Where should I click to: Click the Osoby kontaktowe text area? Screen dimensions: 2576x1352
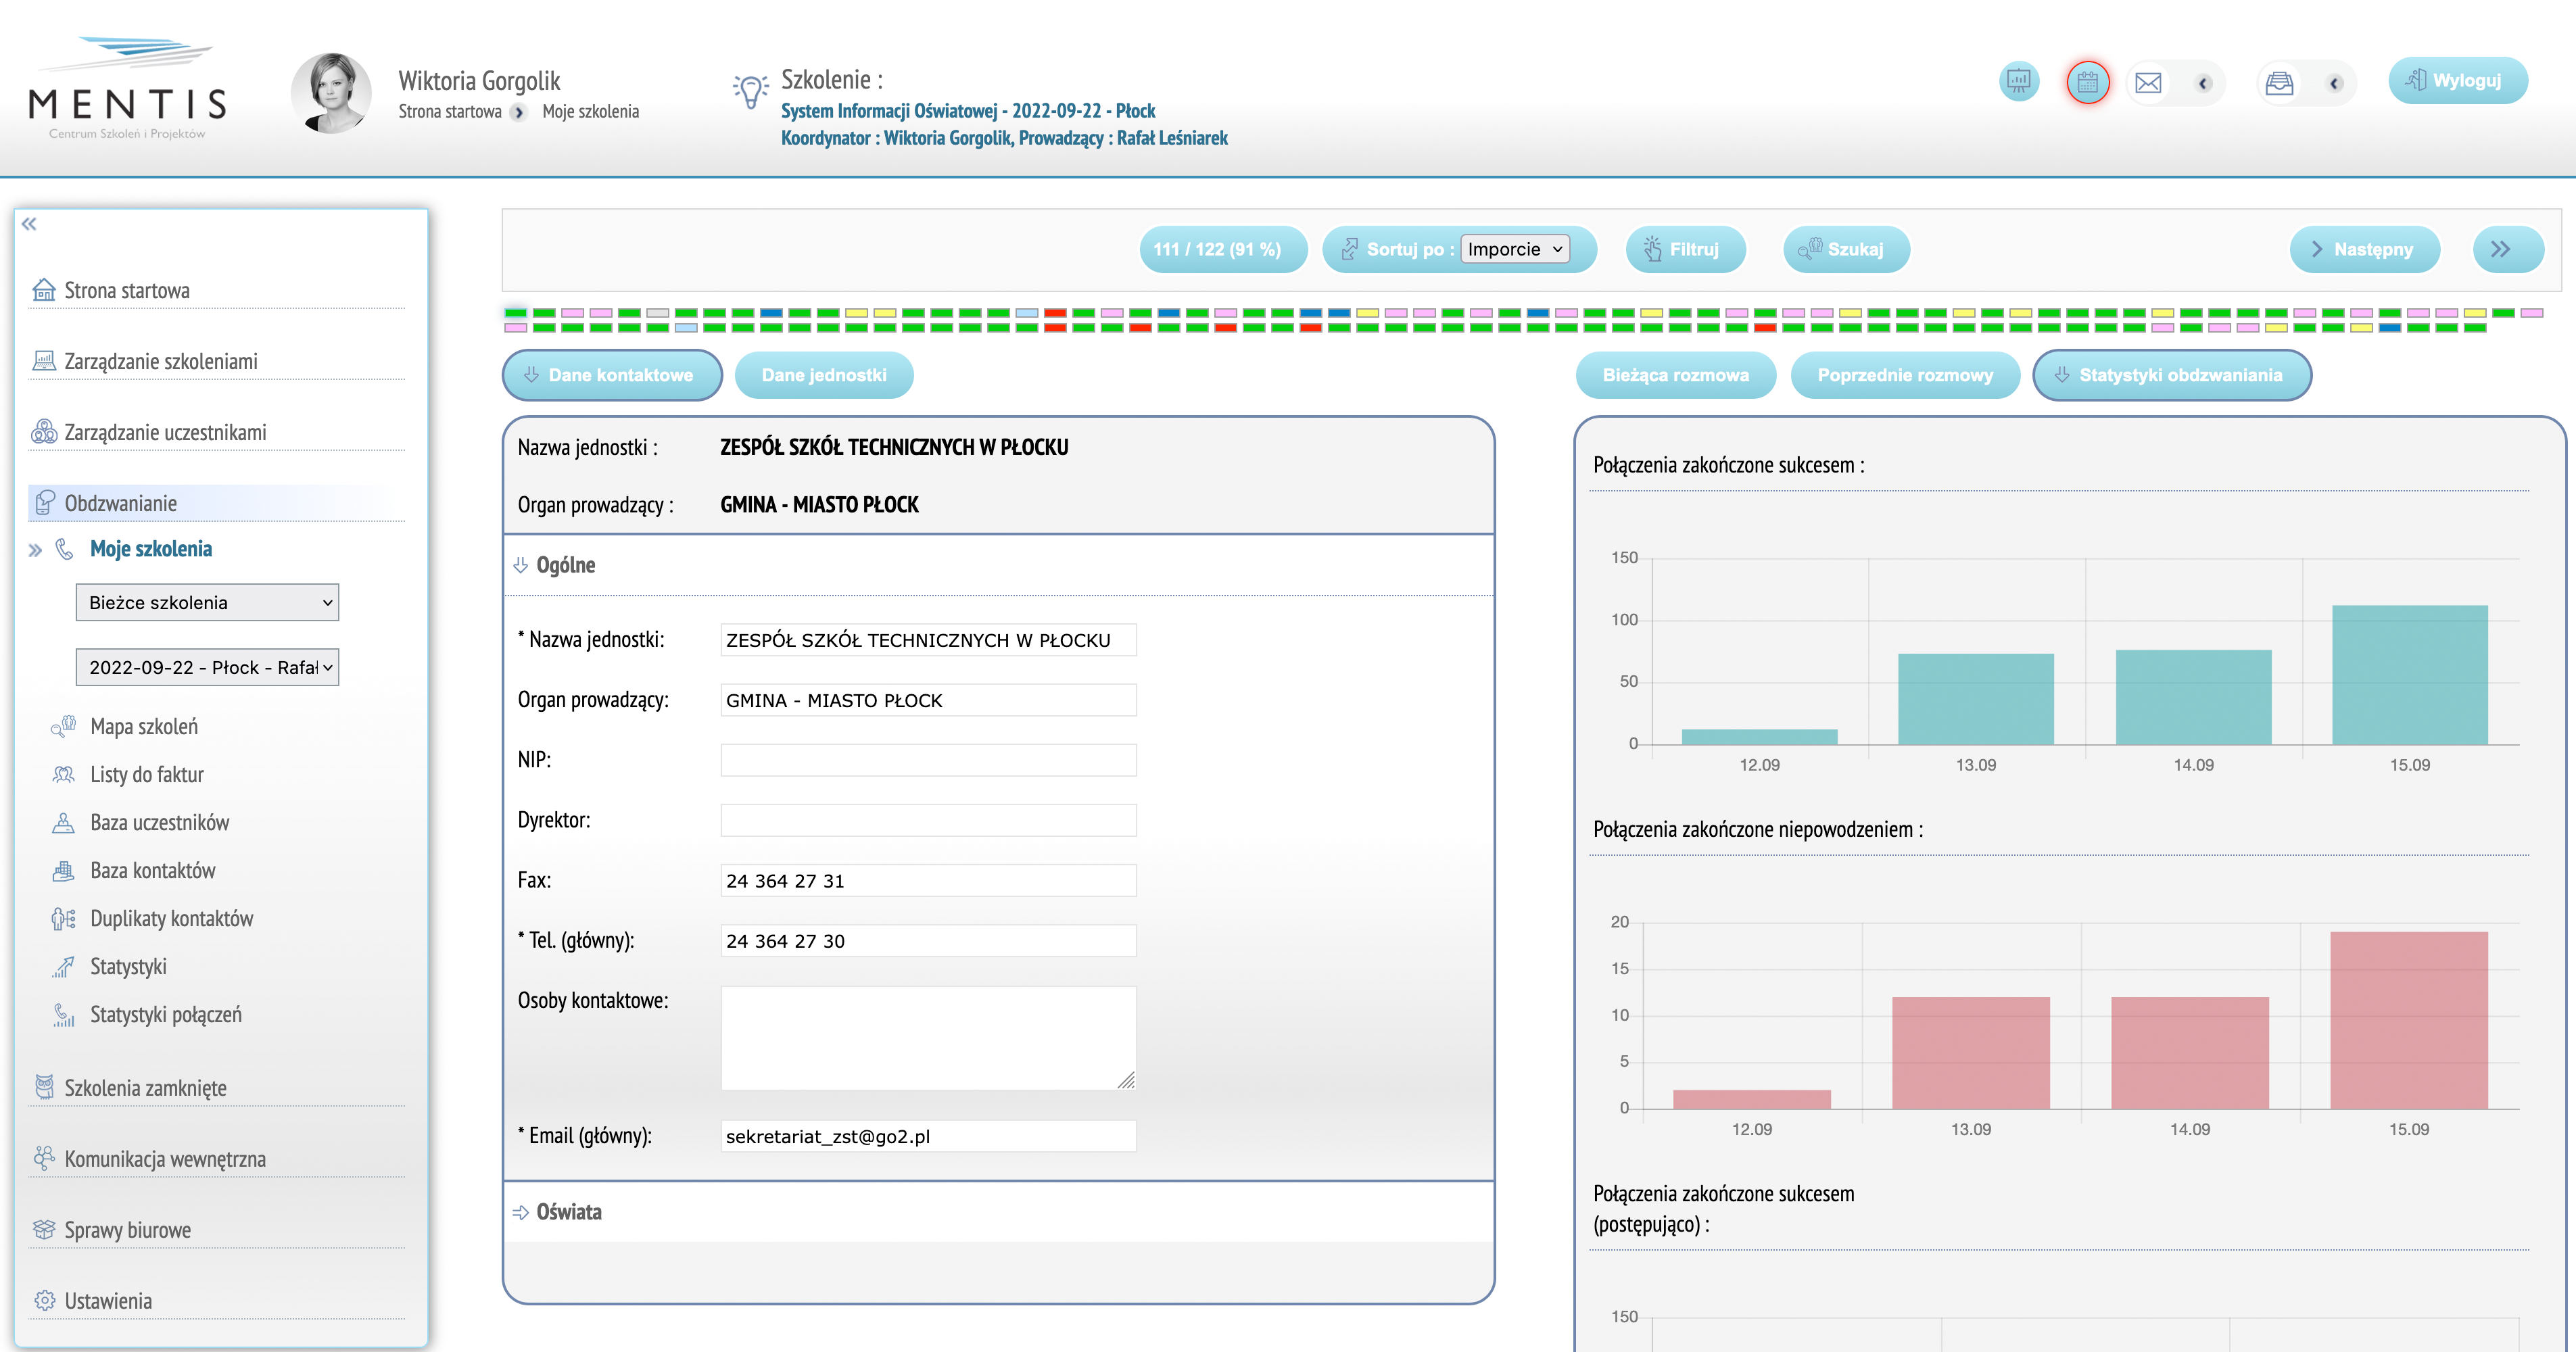(928, 1038)
